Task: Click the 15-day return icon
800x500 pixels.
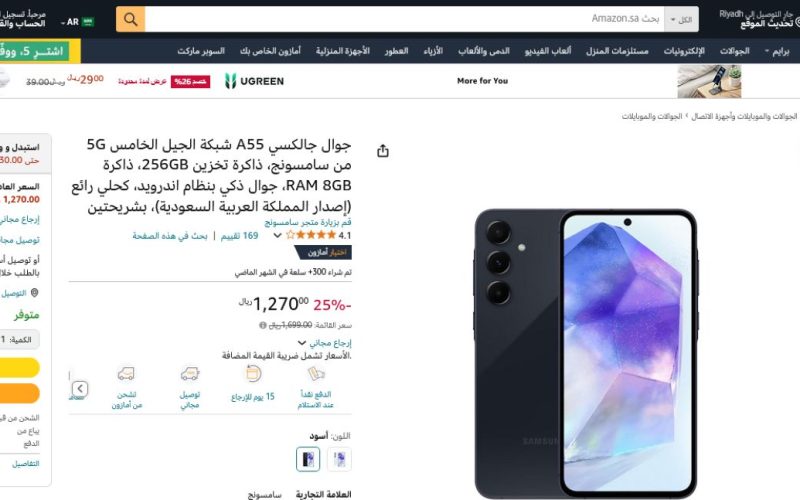Action: click(253, 374)
